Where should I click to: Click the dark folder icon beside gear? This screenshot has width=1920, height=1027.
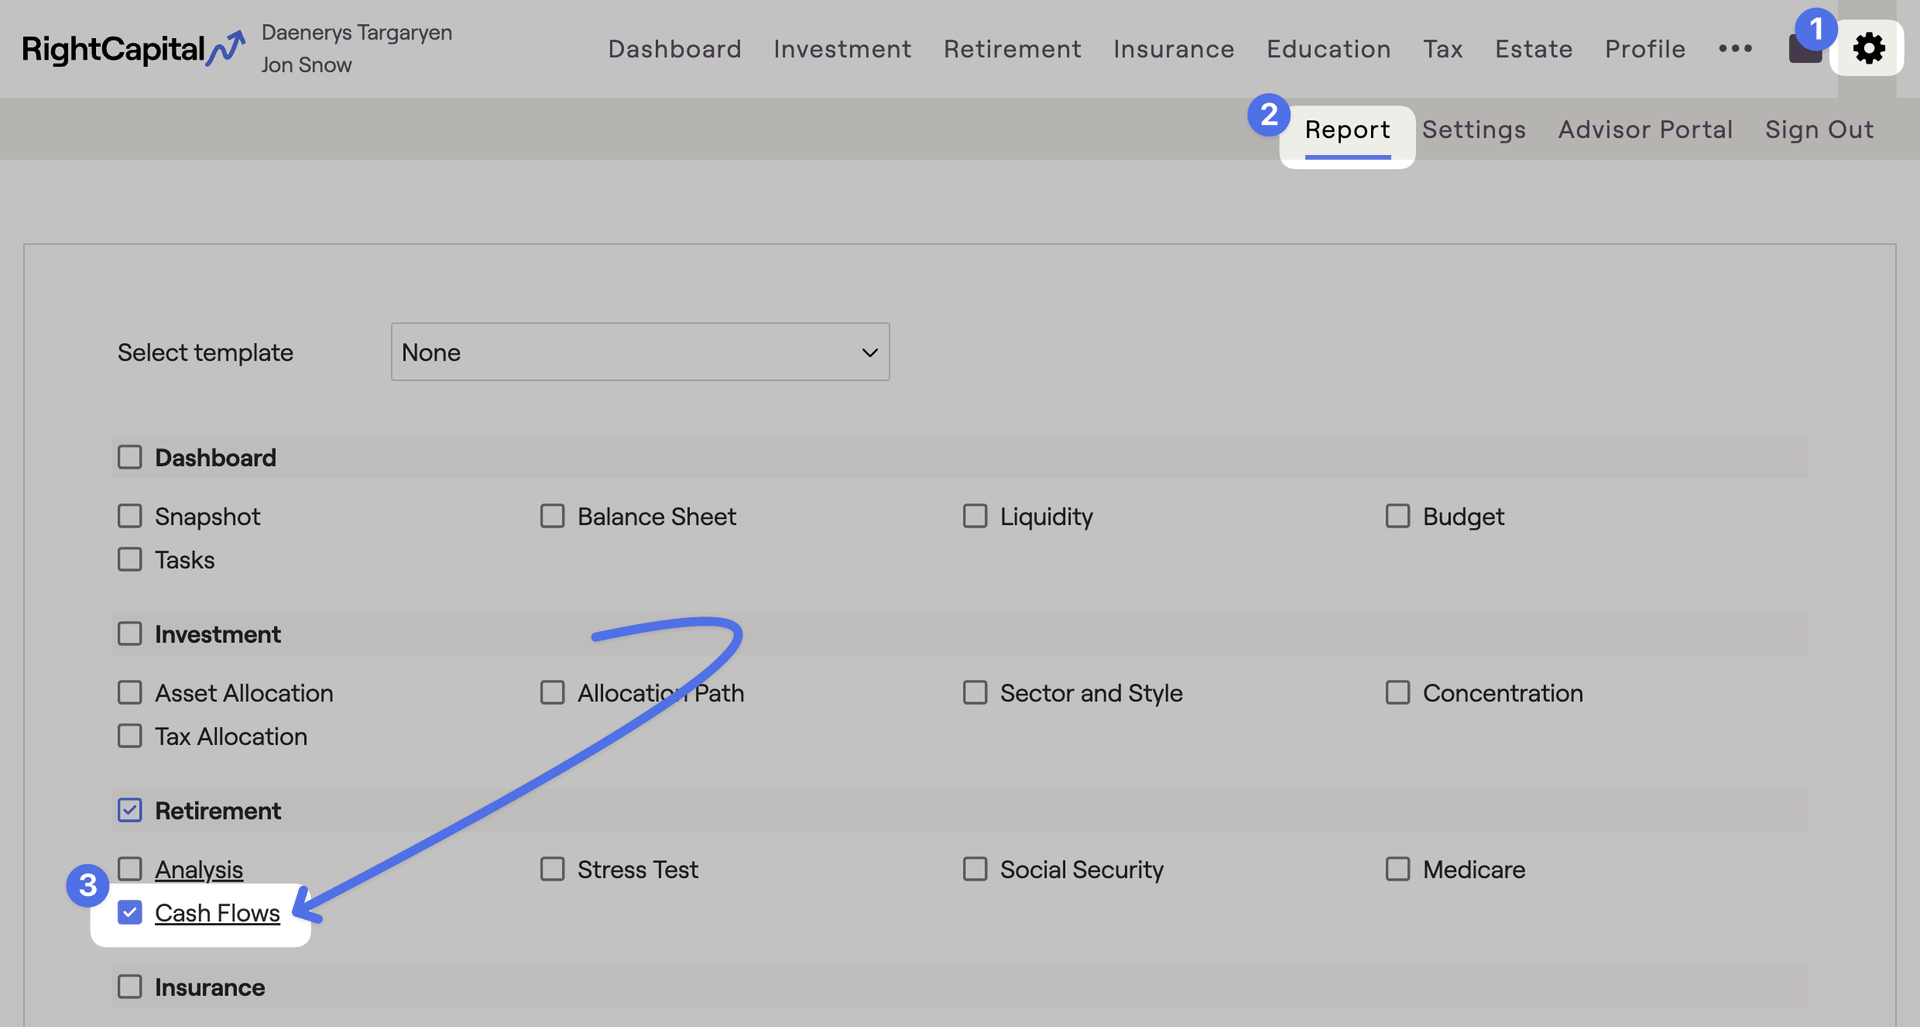pyautogui.click(x=1803, y=52)
